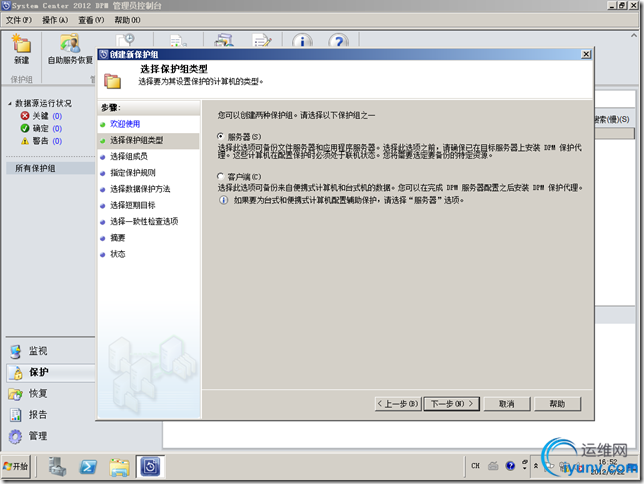
Task: Select the 选择组成员 step
Action: point(129,157)
